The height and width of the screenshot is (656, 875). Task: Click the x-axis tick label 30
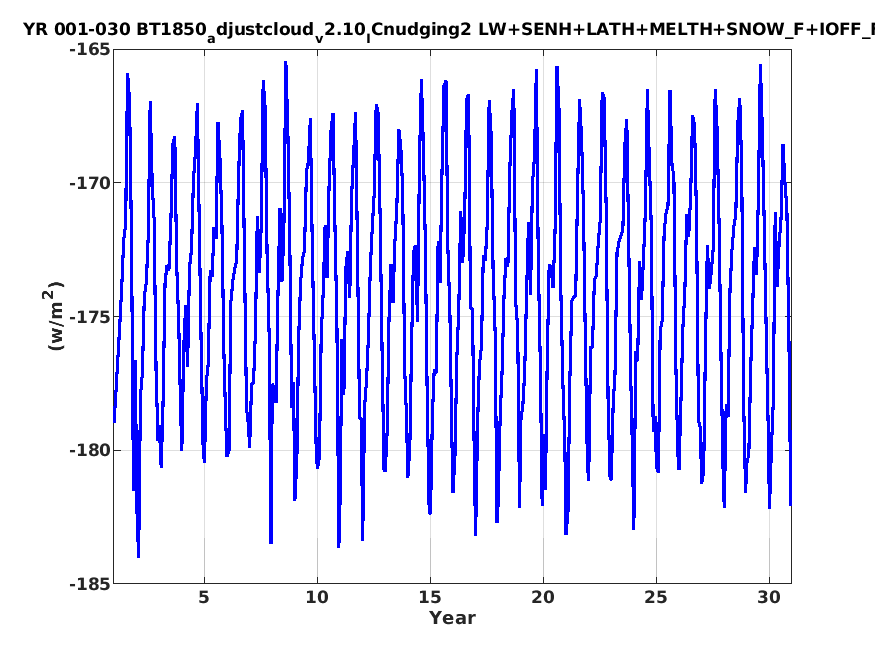(x=769, y=597)
